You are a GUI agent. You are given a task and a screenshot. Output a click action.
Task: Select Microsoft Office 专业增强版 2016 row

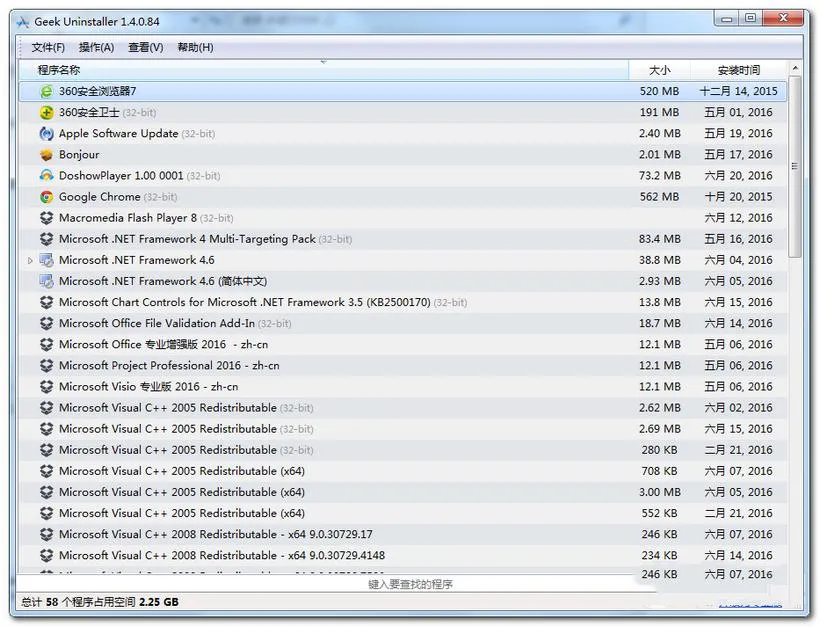tap(403, 345)
